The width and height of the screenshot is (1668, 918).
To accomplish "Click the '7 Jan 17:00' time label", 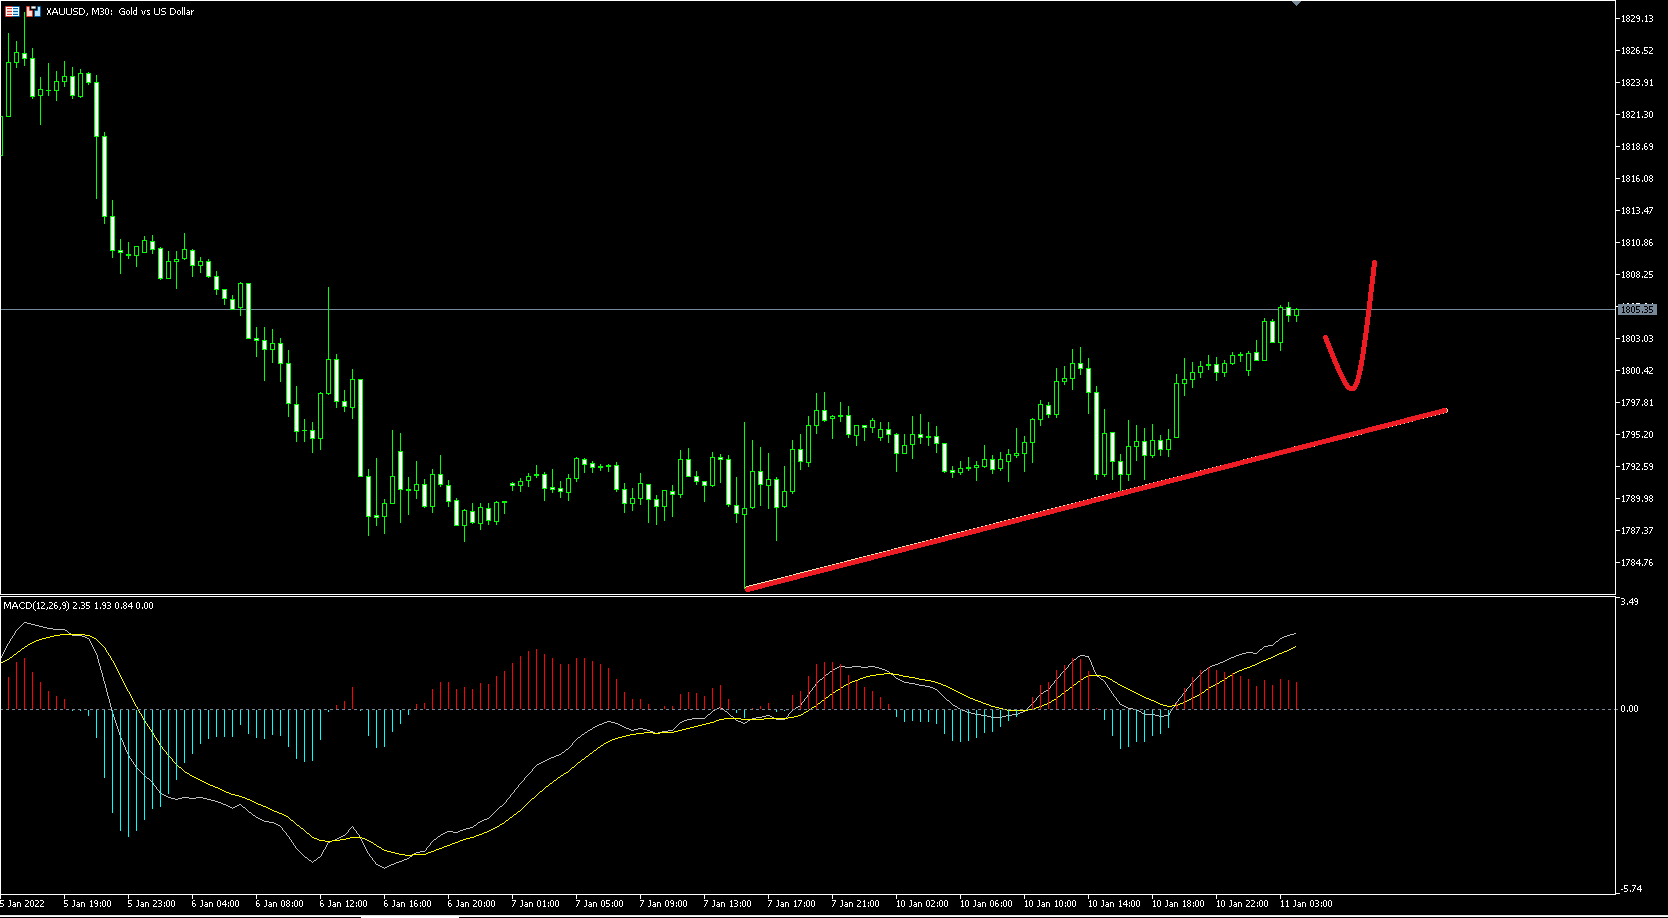I will point(792,904).
